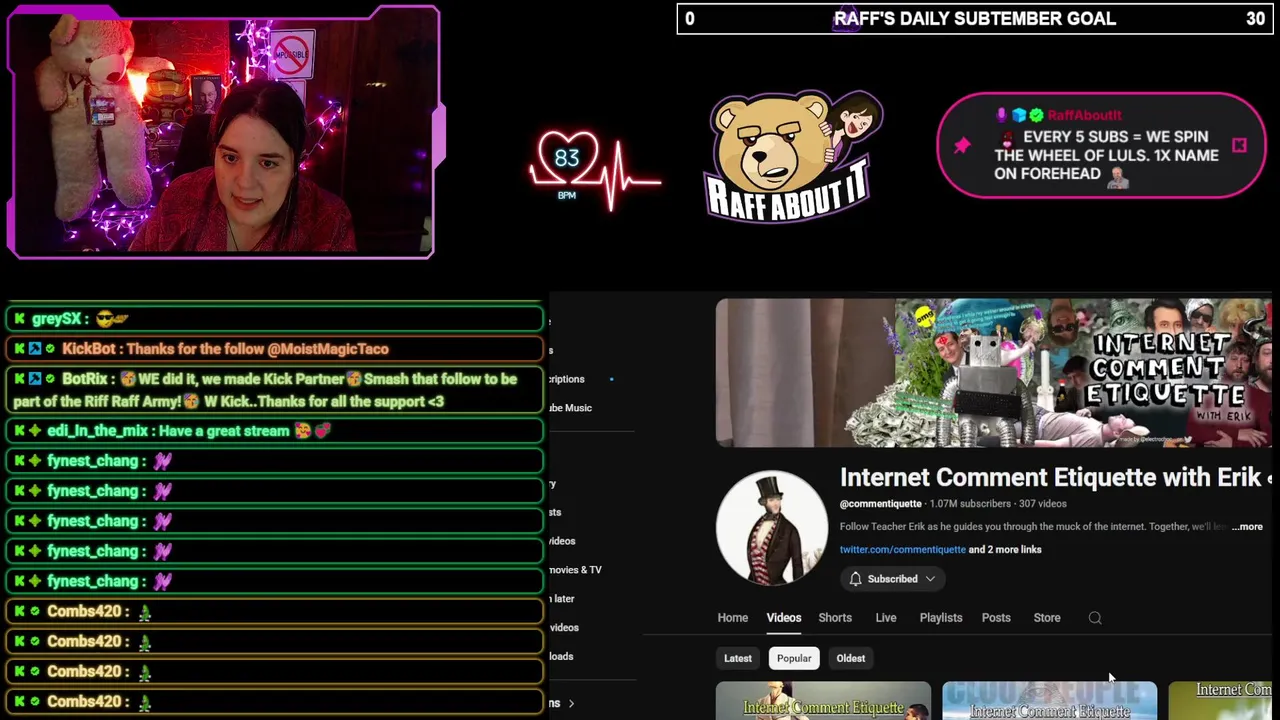Select the Popular sort chip
The image size is (1280, 720).
(x=794, y=658)
